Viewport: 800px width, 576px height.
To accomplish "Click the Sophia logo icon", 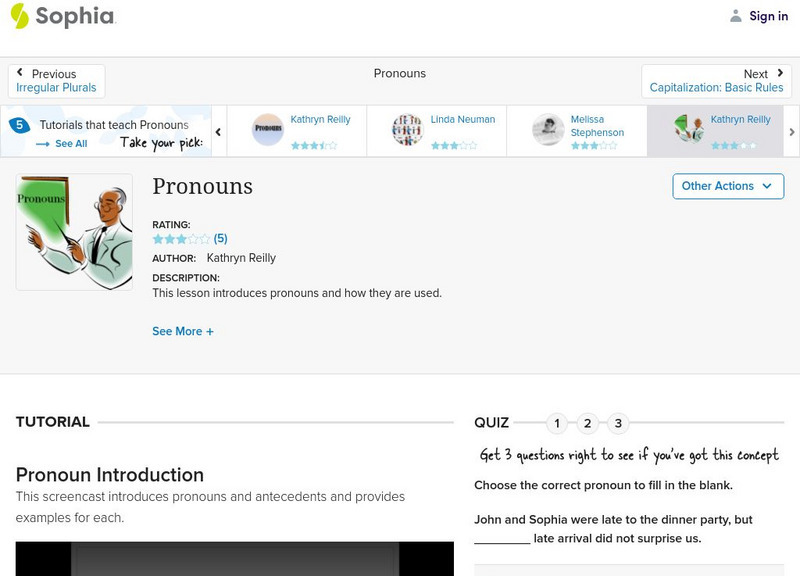I will (x=19, y=16).
